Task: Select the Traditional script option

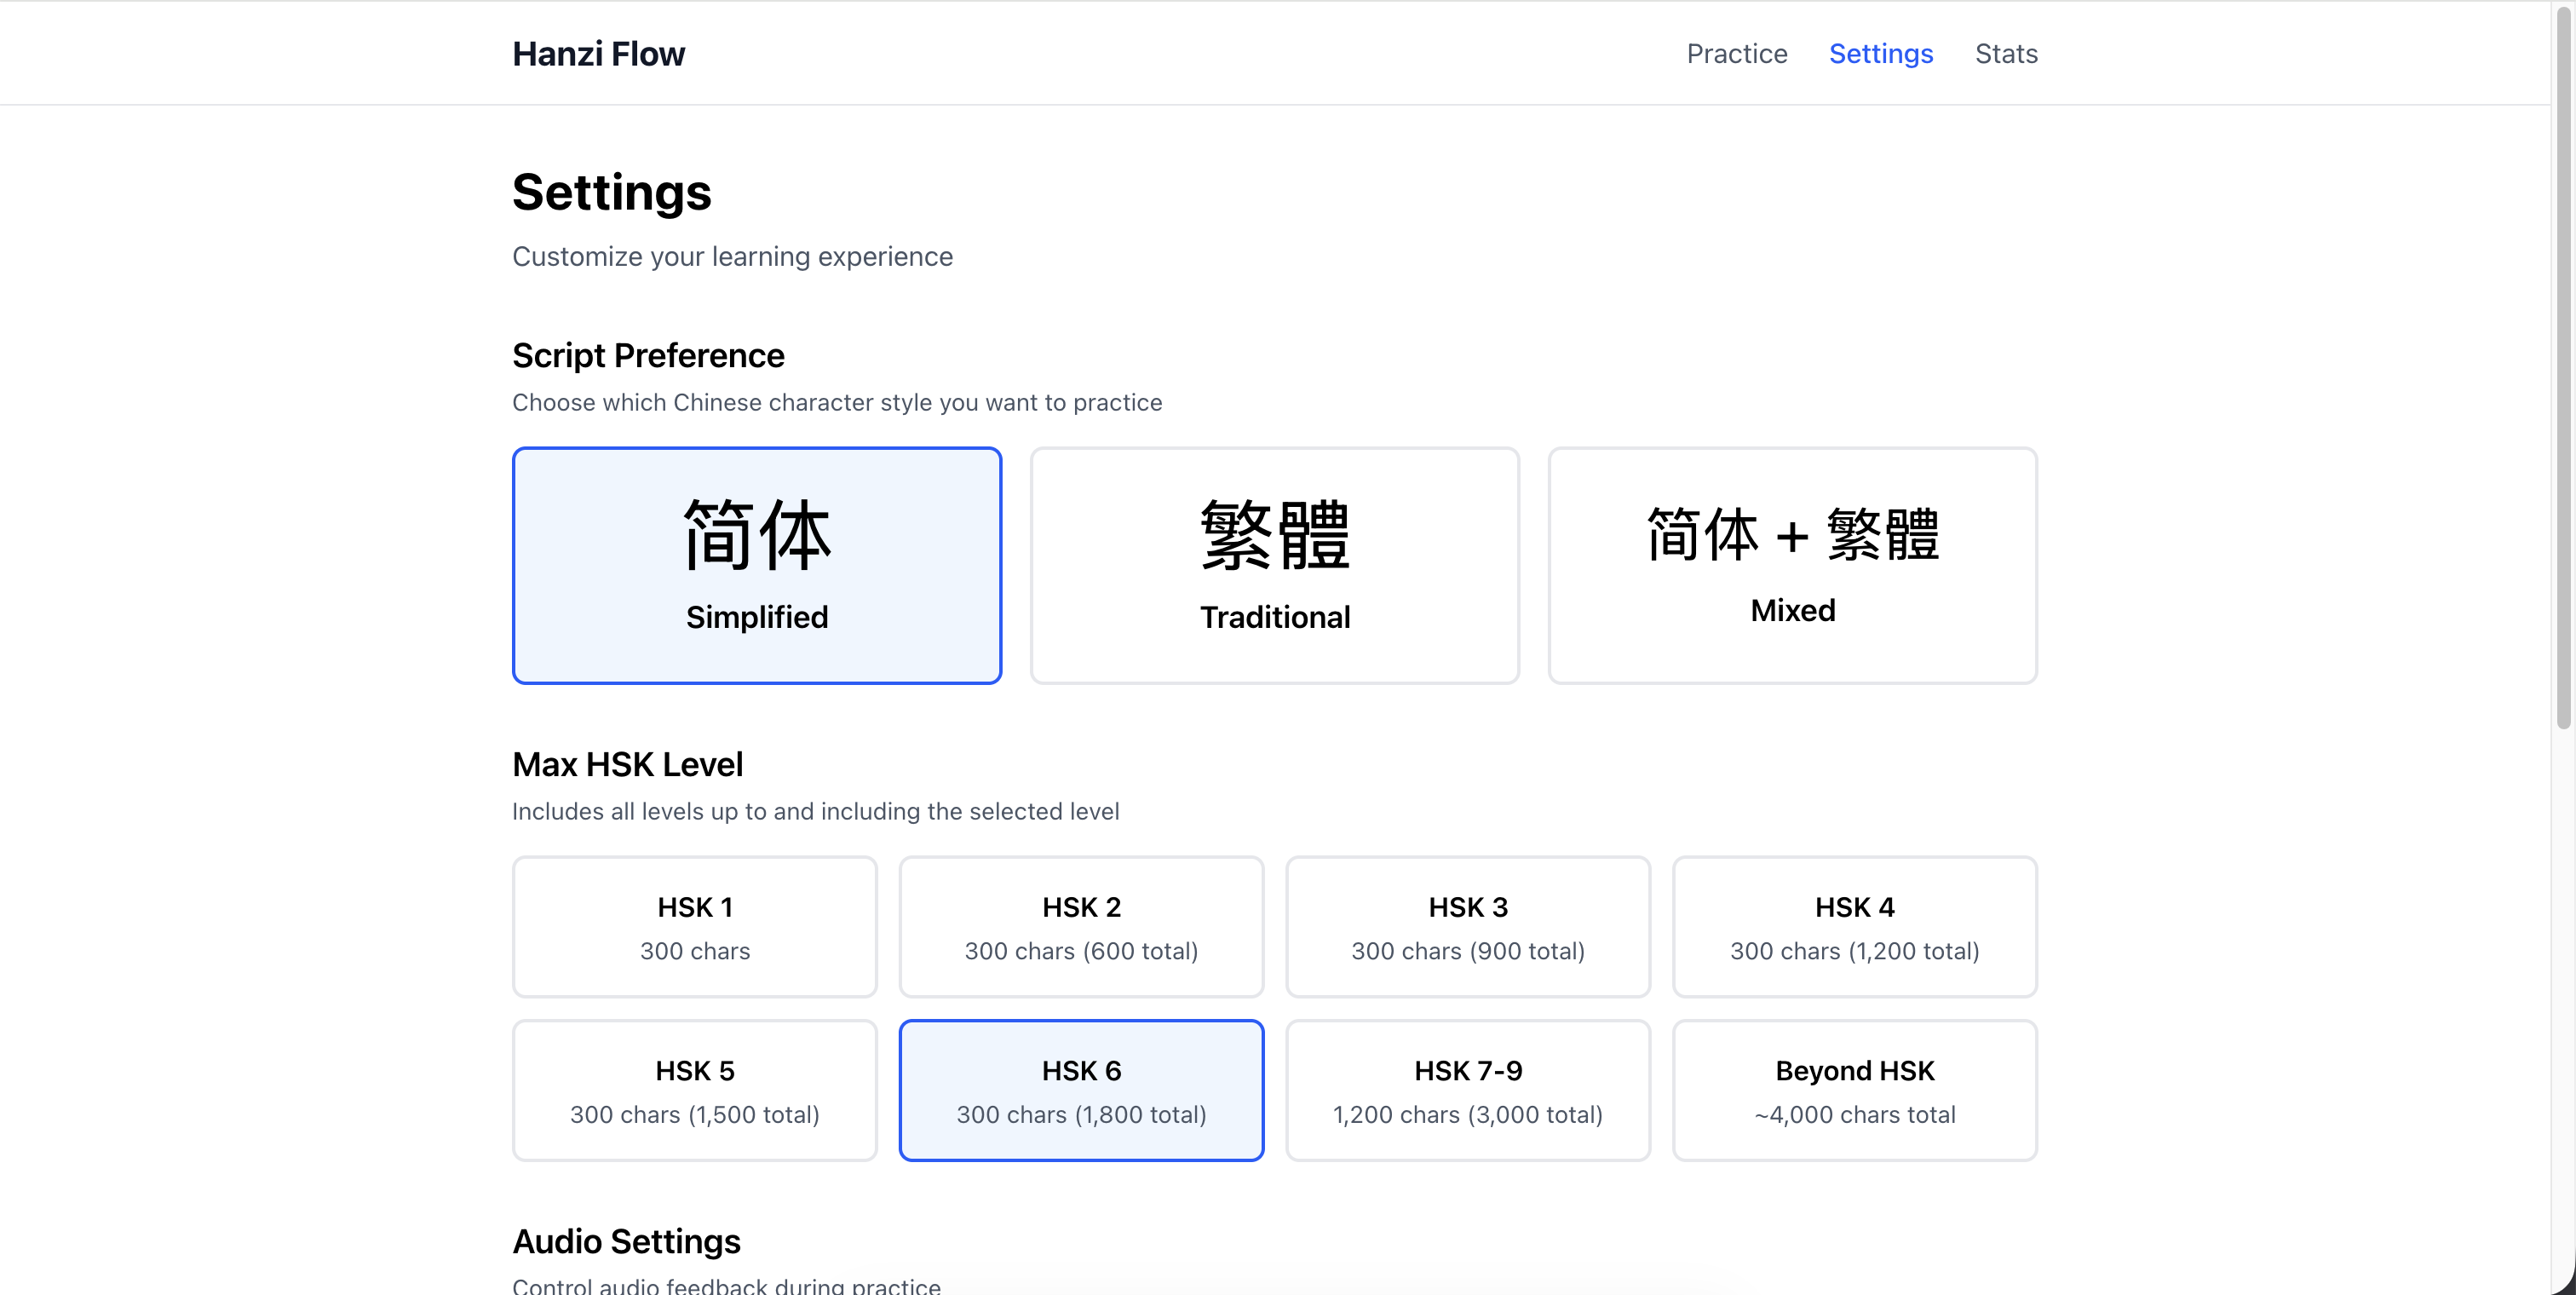Action: click(x=1274, y=565)
